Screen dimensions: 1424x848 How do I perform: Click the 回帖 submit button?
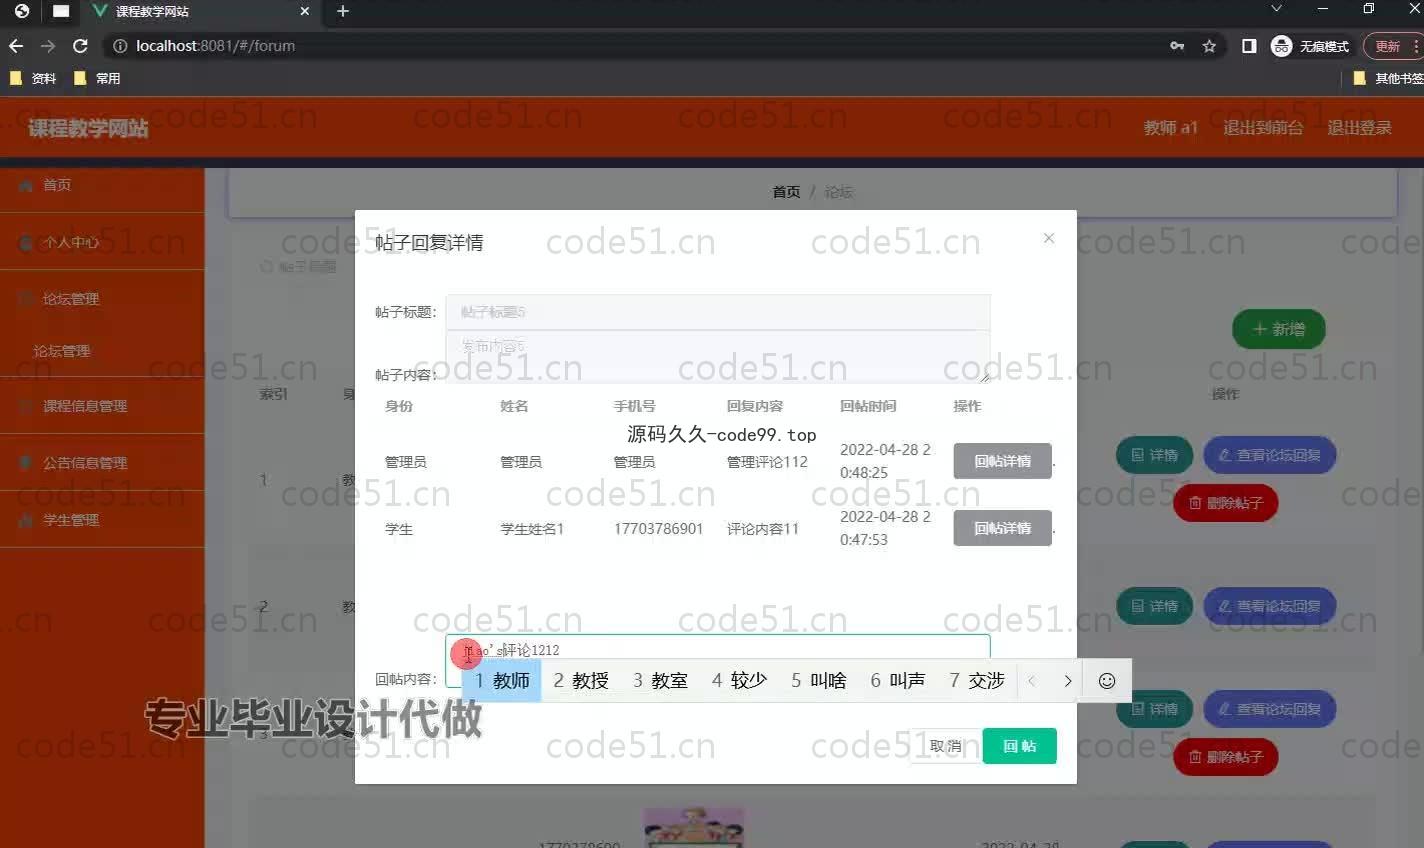point(1019,746)
